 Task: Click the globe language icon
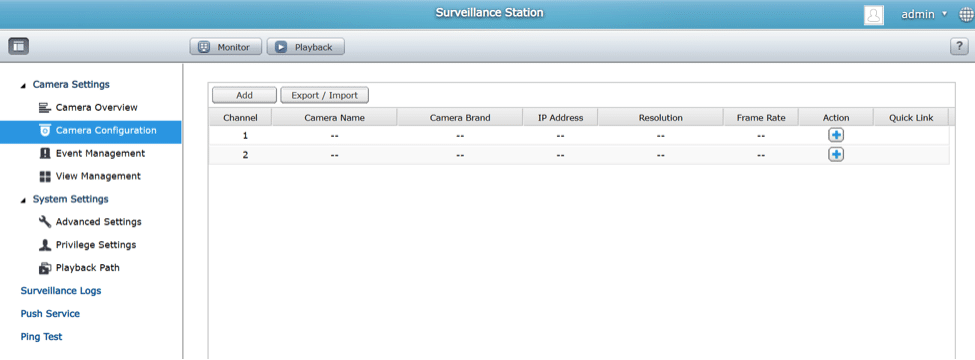tap(966, 16)
